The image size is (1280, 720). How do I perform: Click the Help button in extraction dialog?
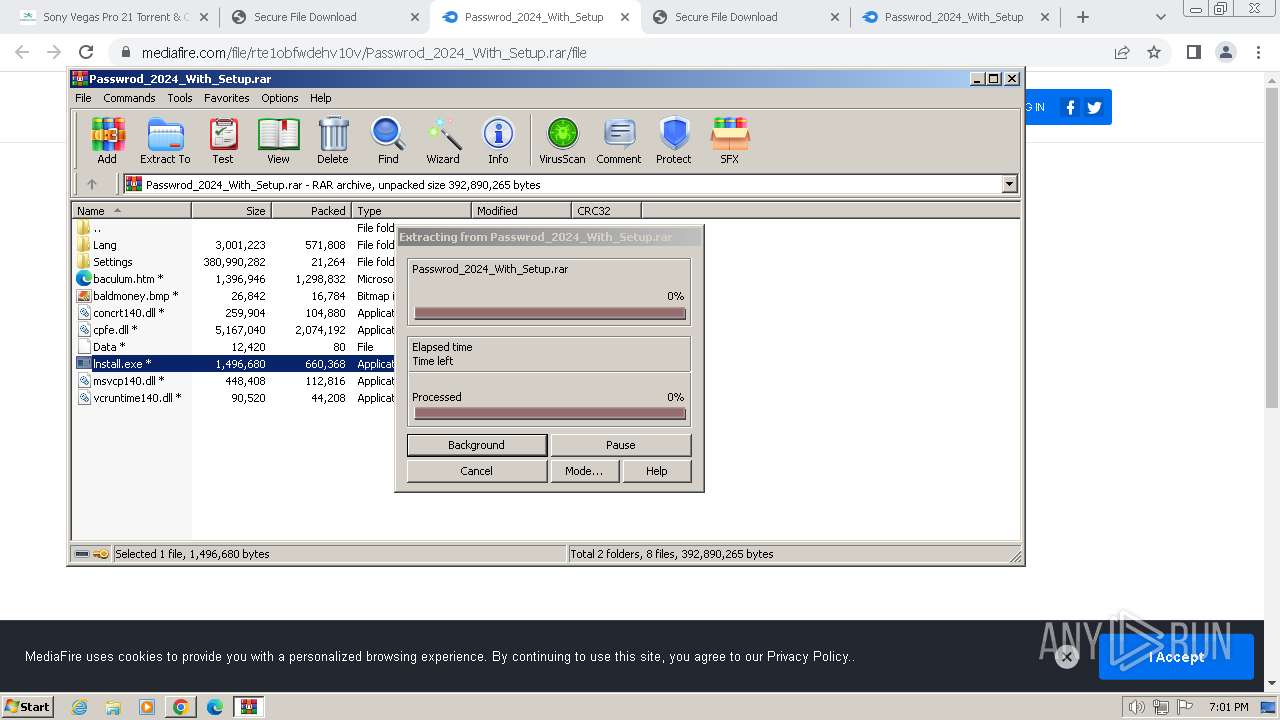(x=657, y=471)
